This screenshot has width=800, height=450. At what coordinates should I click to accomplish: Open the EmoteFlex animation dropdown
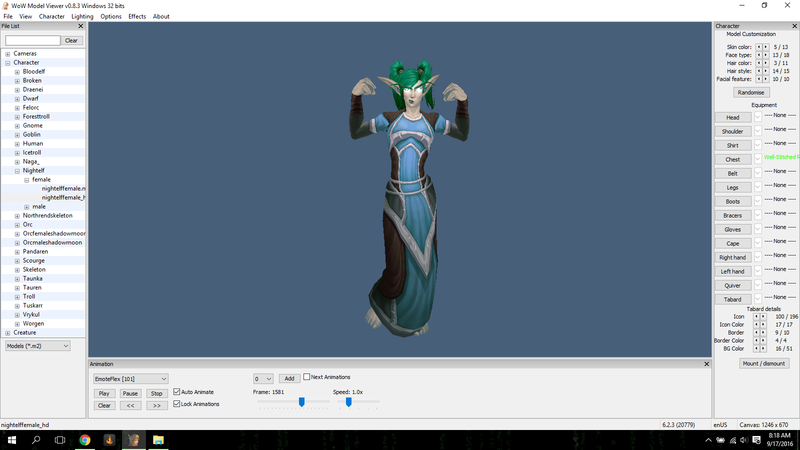click(131, 379)
